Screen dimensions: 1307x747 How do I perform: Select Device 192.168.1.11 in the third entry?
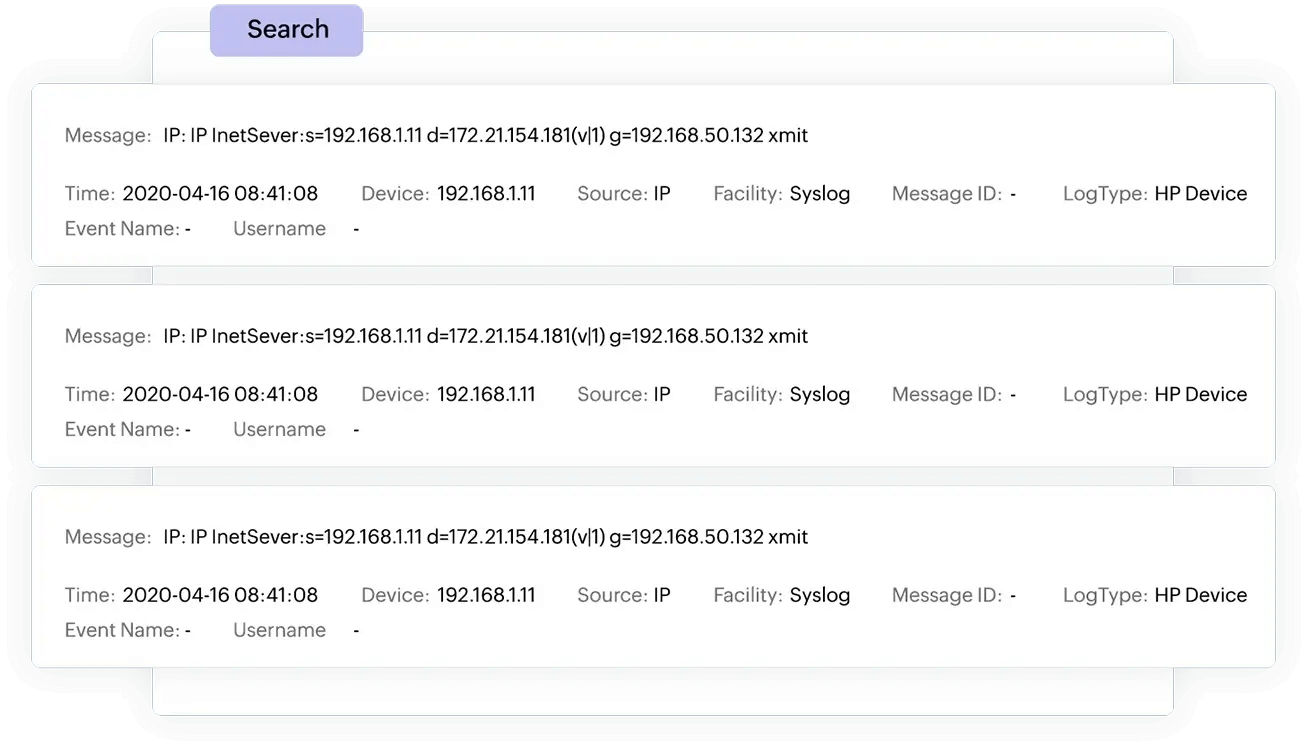click(x=486, y=596)
